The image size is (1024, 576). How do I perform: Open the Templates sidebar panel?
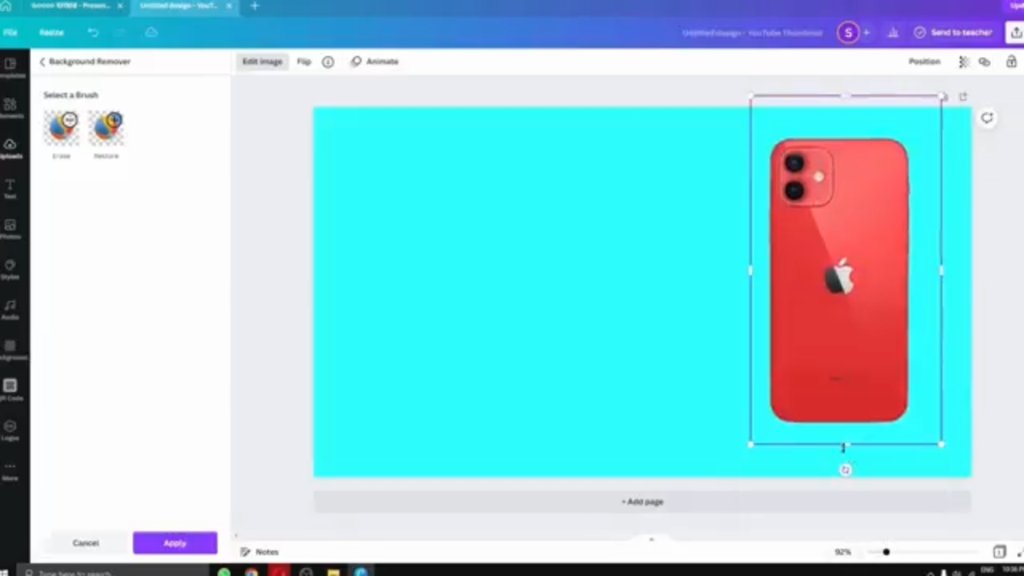pyautogui.click(x=10, y=68)
